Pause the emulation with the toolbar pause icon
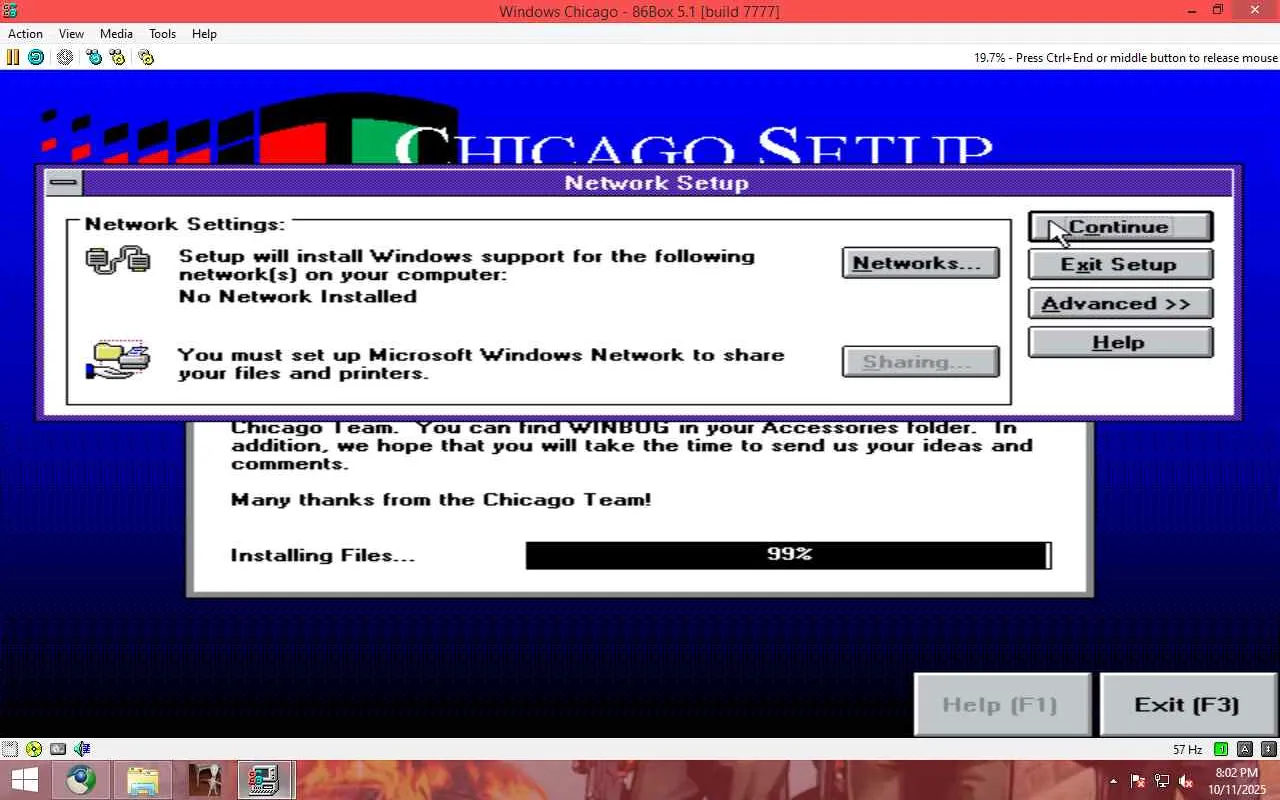The width and height of the screenshot is (1280, 800). pyautogui.click(x=13, y=57)
